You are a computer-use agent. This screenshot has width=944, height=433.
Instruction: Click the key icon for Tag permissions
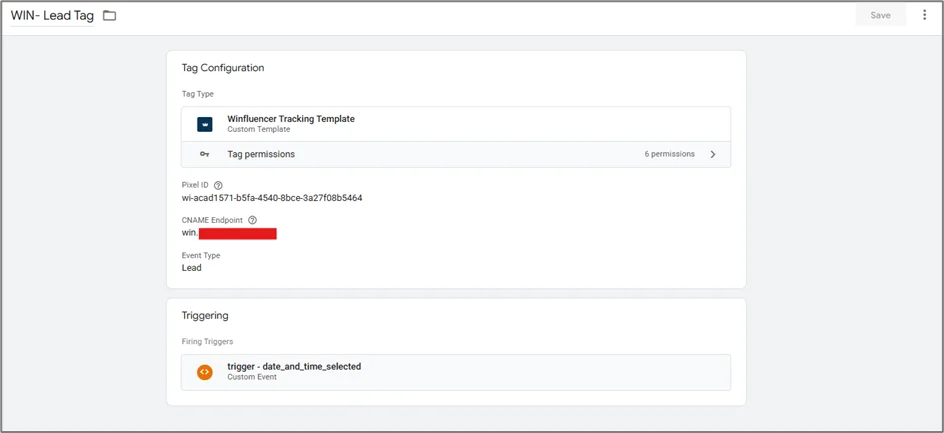point(205,154)
